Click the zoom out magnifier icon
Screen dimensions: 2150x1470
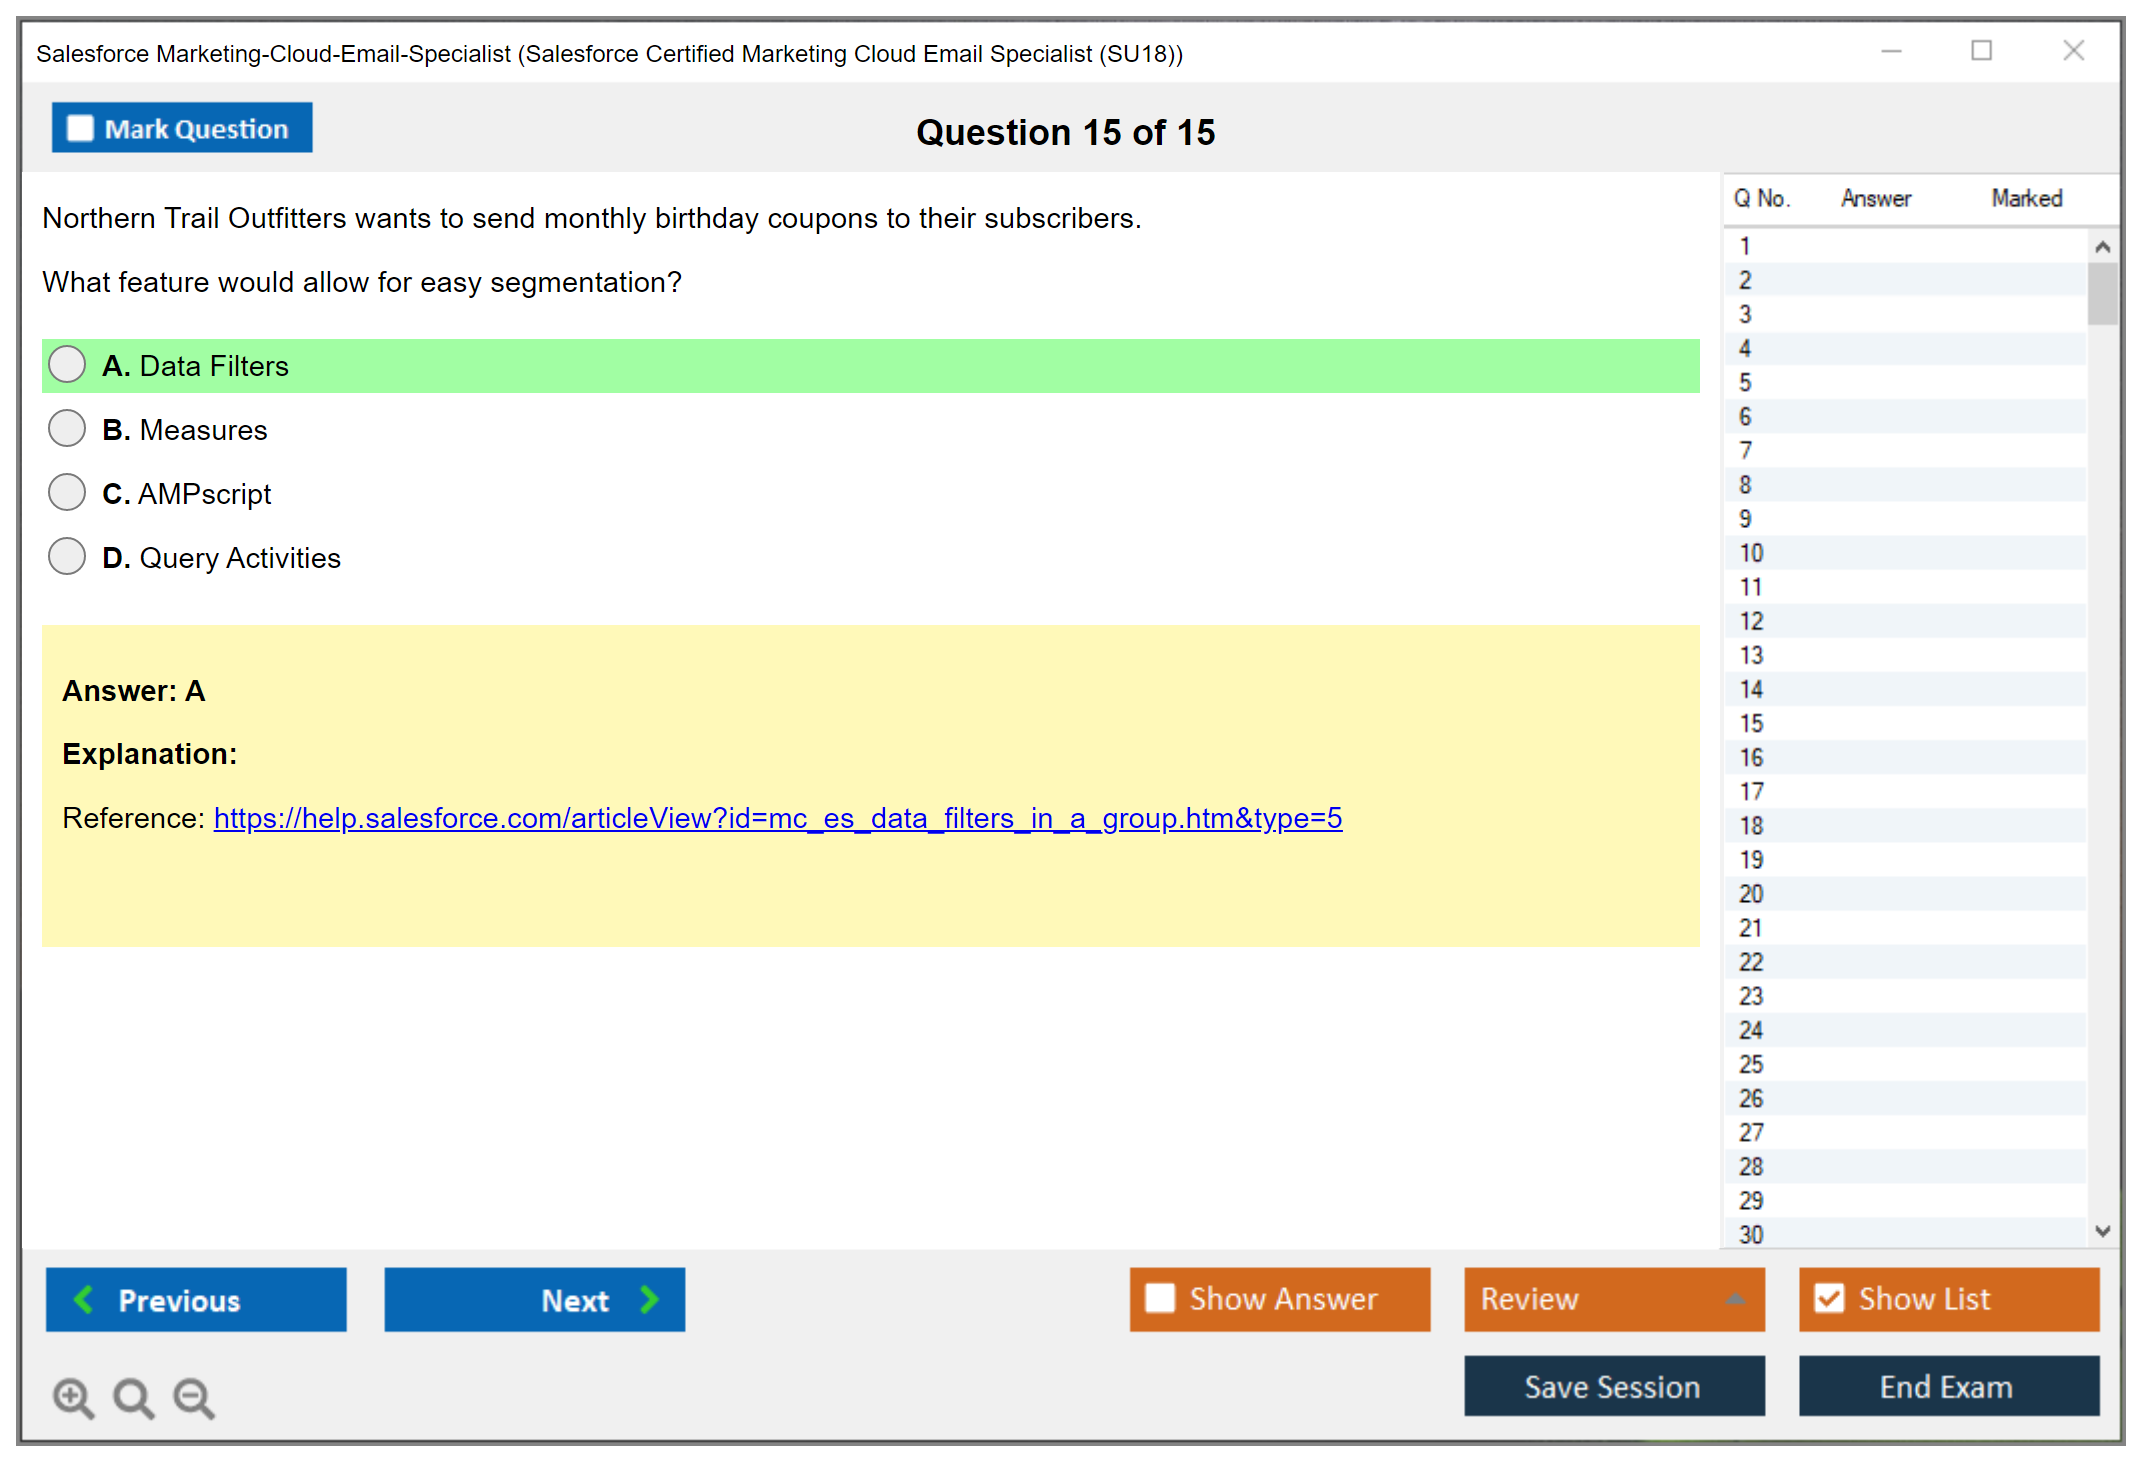[194, 1397]
